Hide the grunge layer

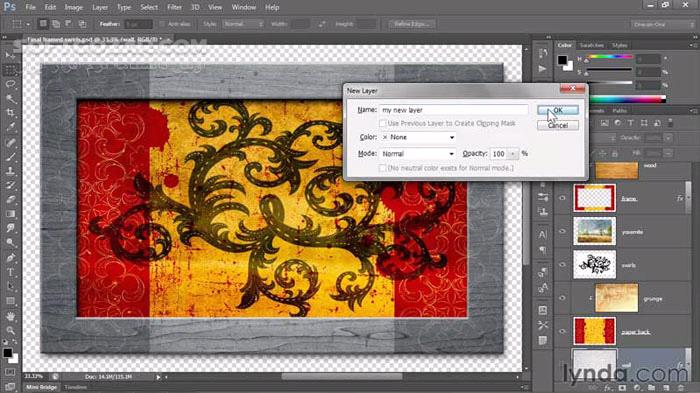click(x=562, y=298)
